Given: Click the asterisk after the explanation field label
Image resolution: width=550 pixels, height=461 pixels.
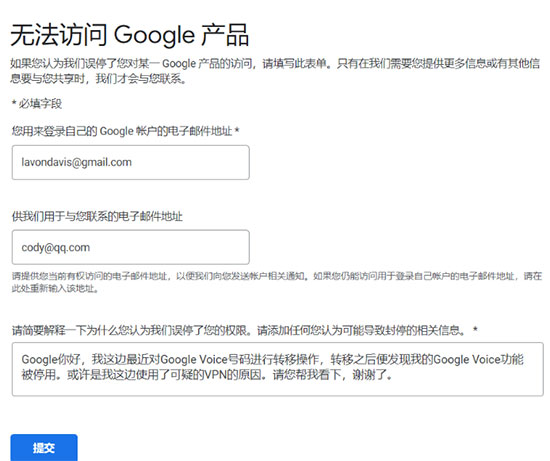Looking at the screenshot, I should (x=475, y=329).
